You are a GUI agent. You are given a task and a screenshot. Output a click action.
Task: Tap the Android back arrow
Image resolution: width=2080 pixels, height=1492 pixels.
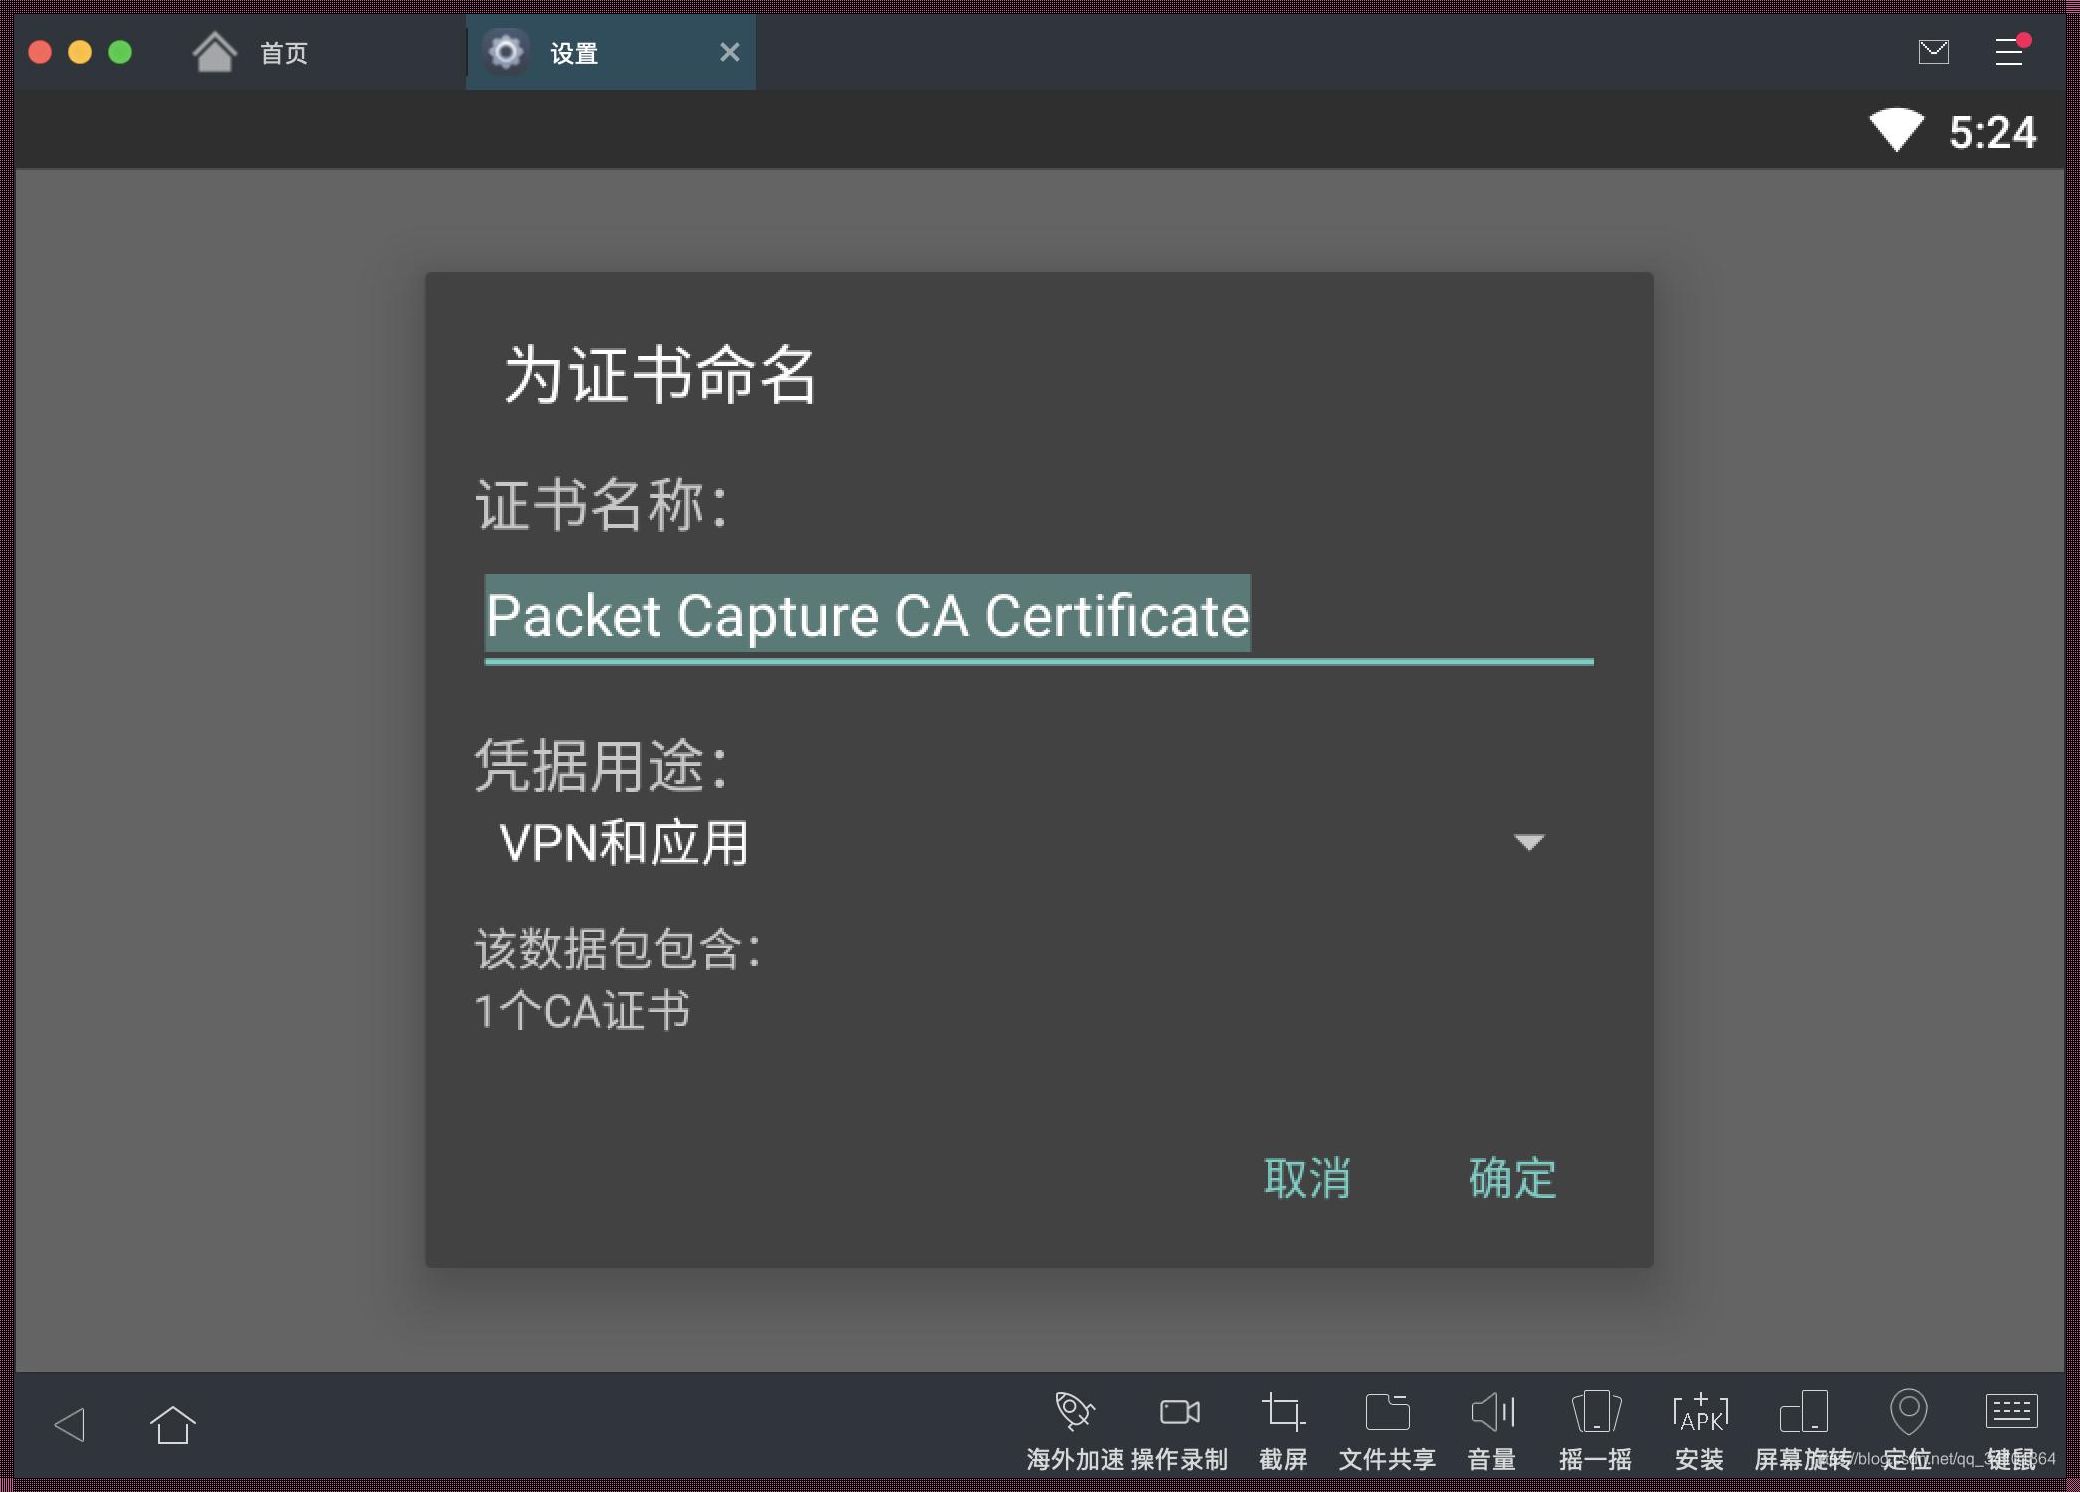pos(69,1424)
